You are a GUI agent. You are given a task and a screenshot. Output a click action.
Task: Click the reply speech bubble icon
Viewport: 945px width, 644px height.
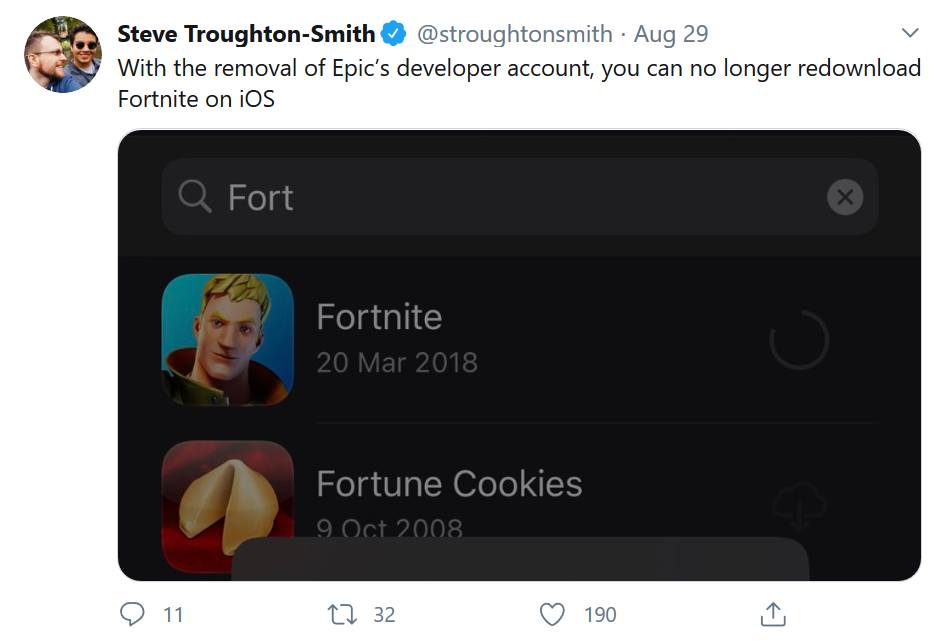click(x=133, y=613)
